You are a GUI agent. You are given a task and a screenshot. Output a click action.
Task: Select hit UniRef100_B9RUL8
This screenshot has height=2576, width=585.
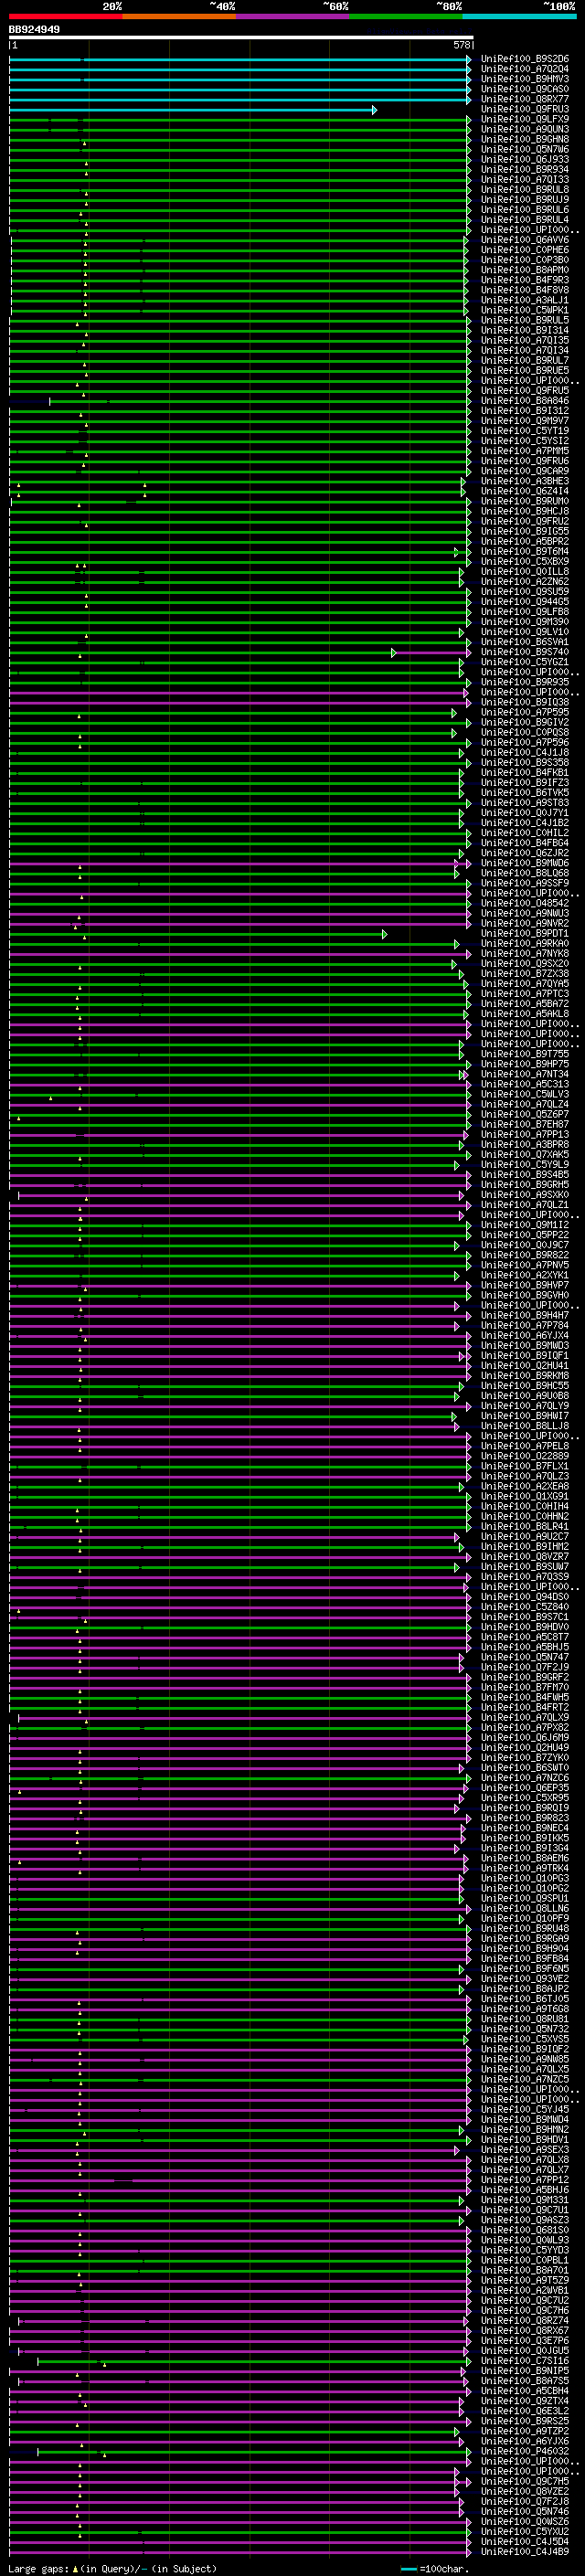(x=524, y=190)
